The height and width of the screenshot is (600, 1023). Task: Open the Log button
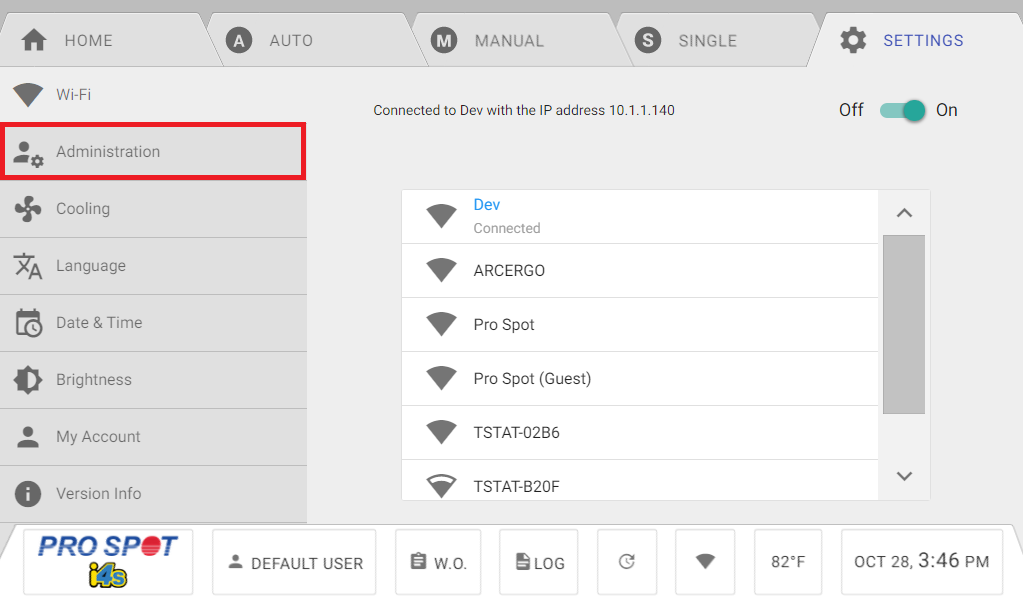coord(539,562)
